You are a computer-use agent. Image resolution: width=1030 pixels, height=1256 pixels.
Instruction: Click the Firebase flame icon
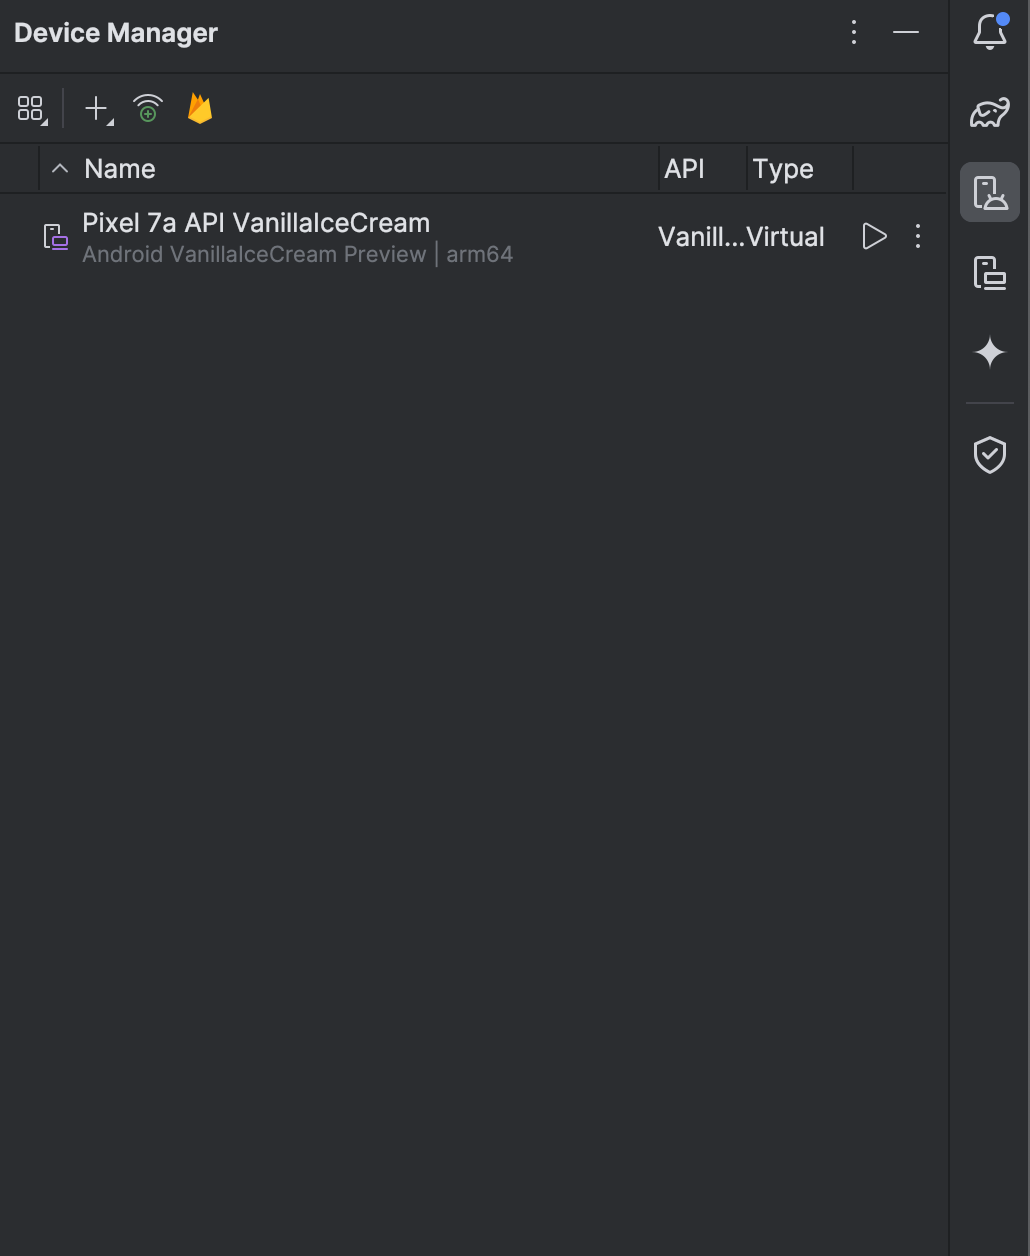point(200,109)
